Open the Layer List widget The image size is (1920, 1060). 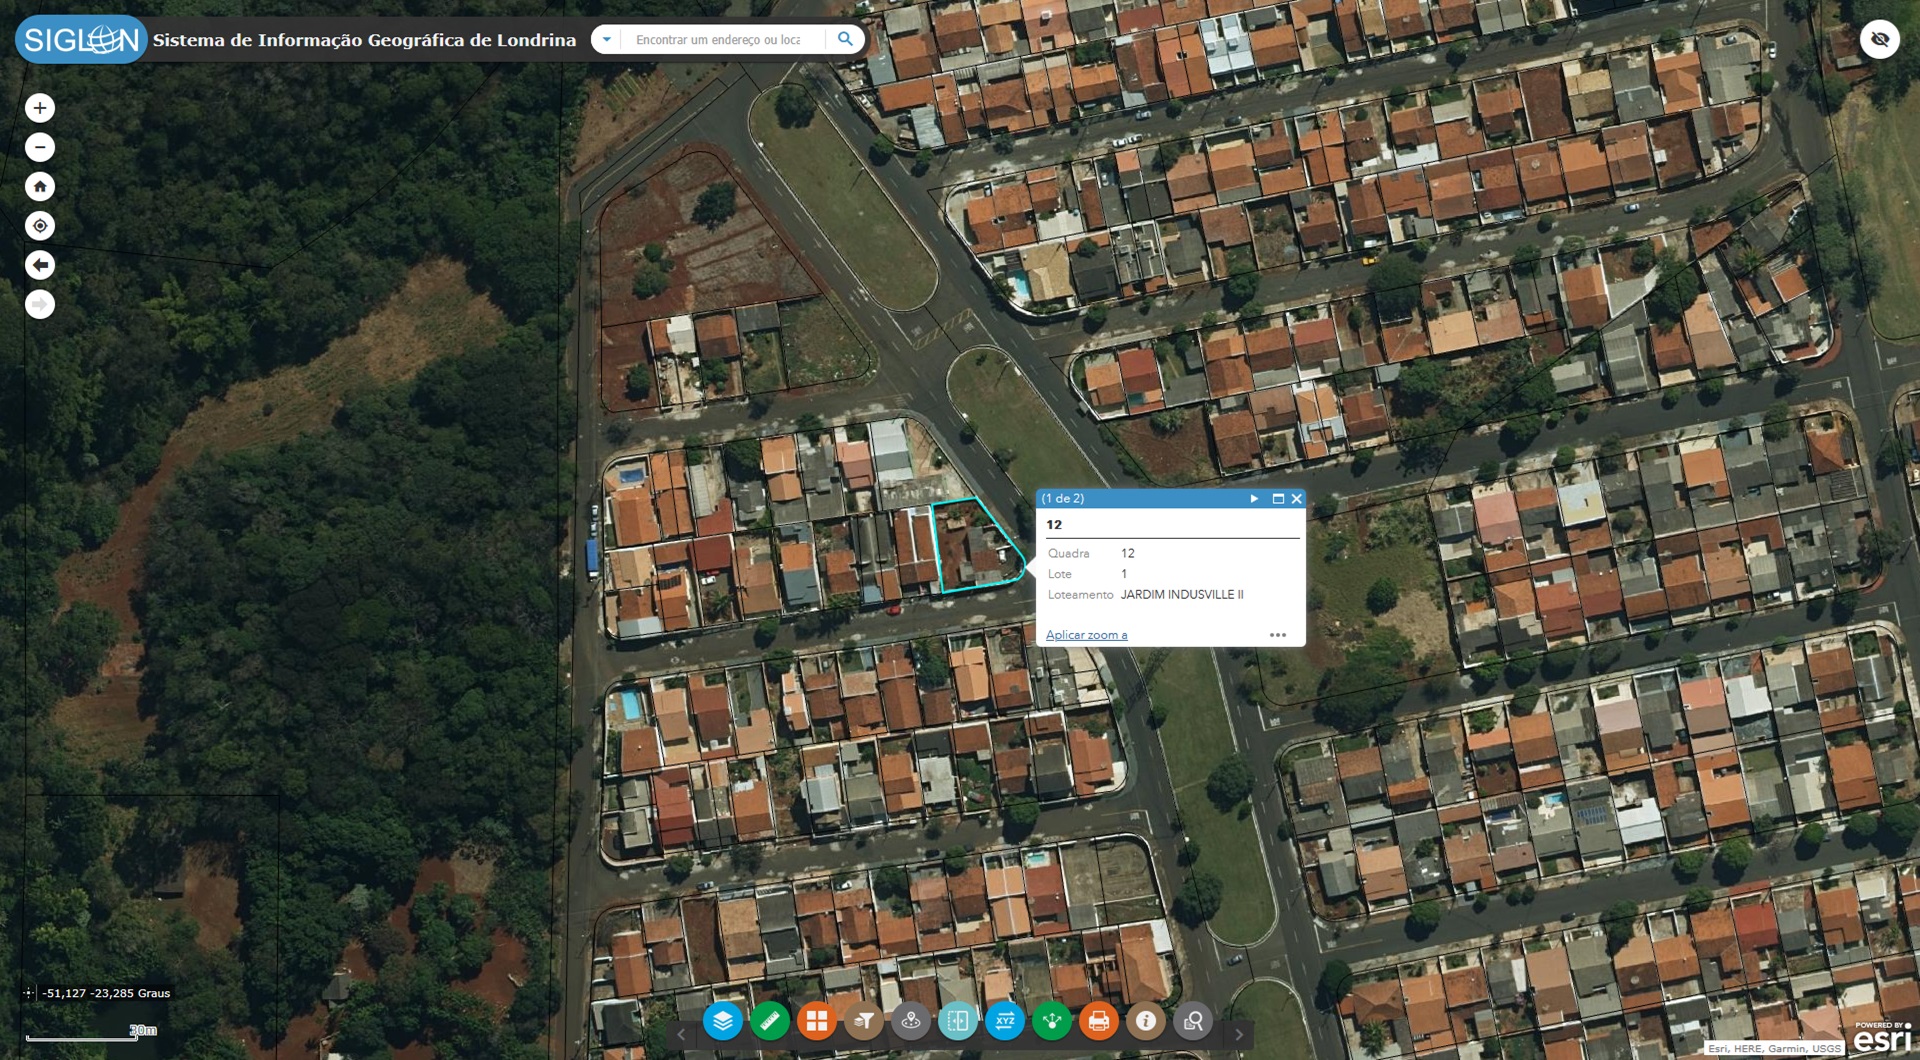pyautogui.click(x=722, y=1021)
